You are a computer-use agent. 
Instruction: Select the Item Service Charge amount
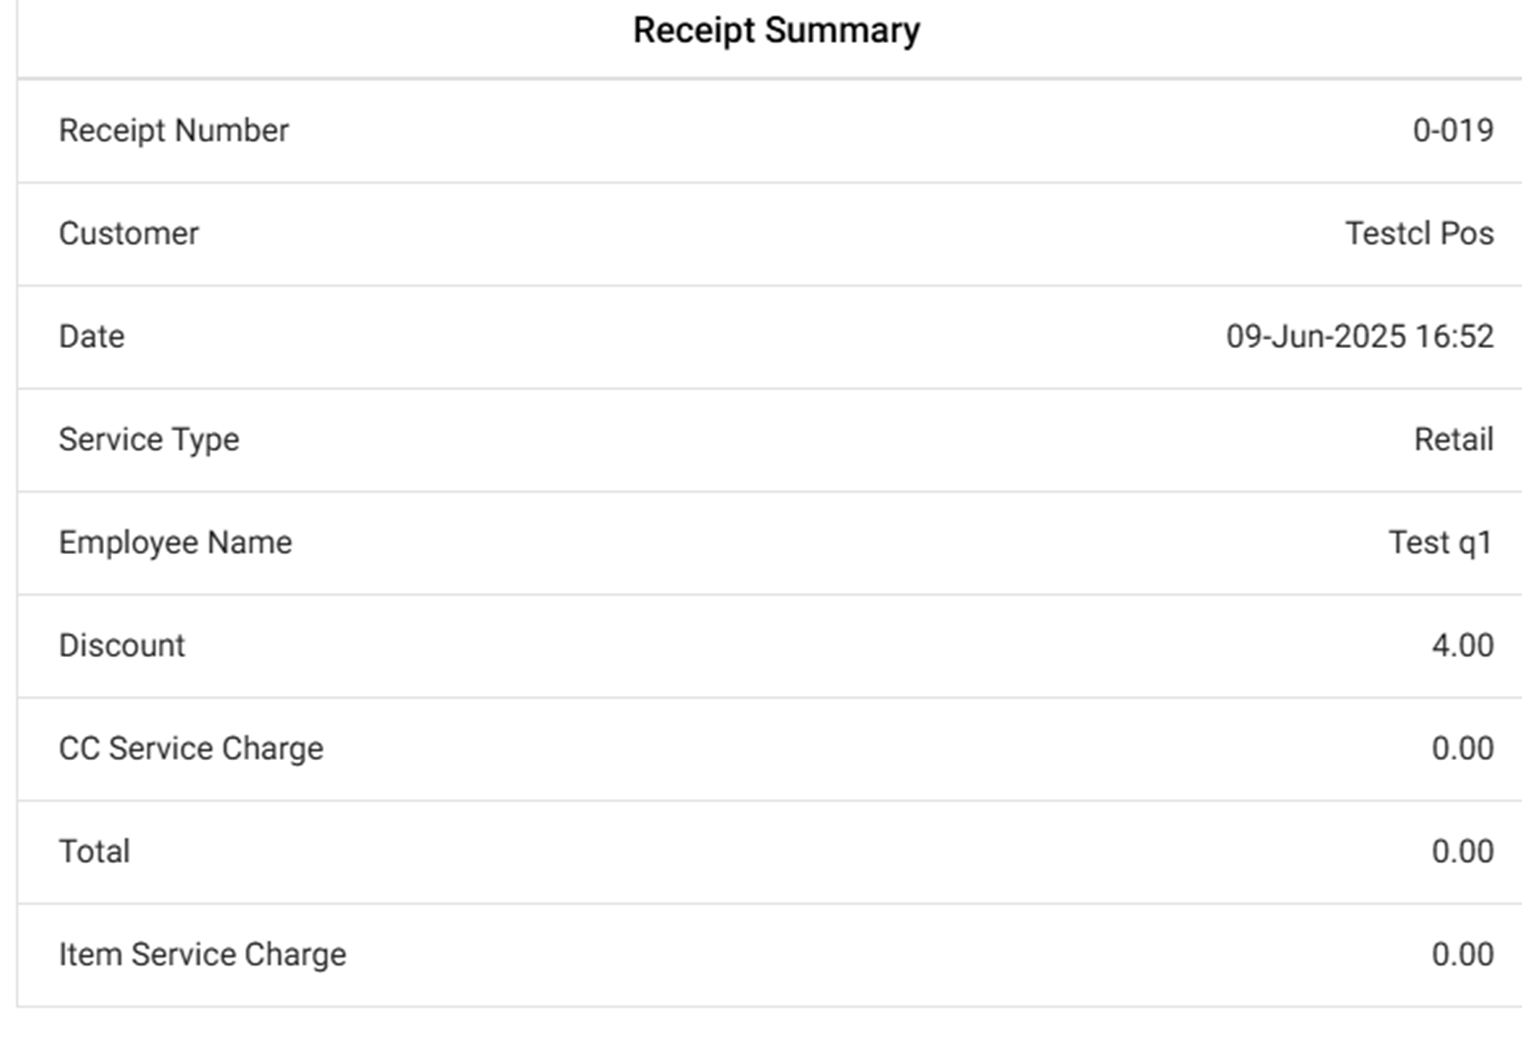pos(1462,955)
